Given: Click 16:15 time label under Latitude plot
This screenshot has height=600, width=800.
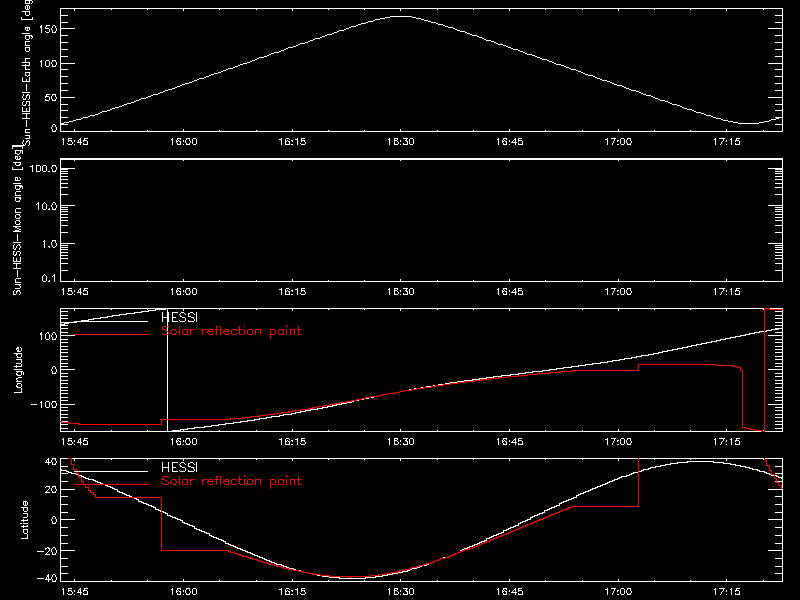Looking at the screenshot, I should [x=292, y=592].
